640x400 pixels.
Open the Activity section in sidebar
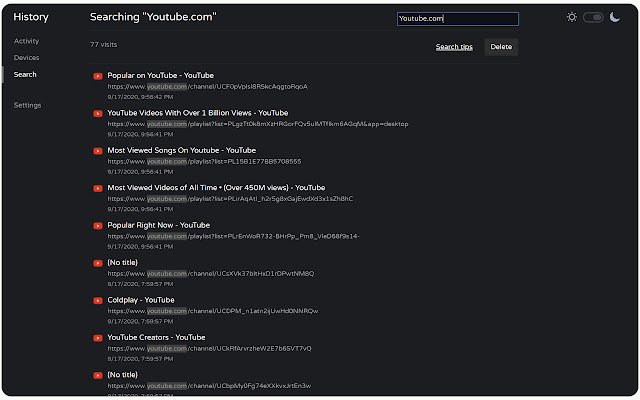click(26, 41)
